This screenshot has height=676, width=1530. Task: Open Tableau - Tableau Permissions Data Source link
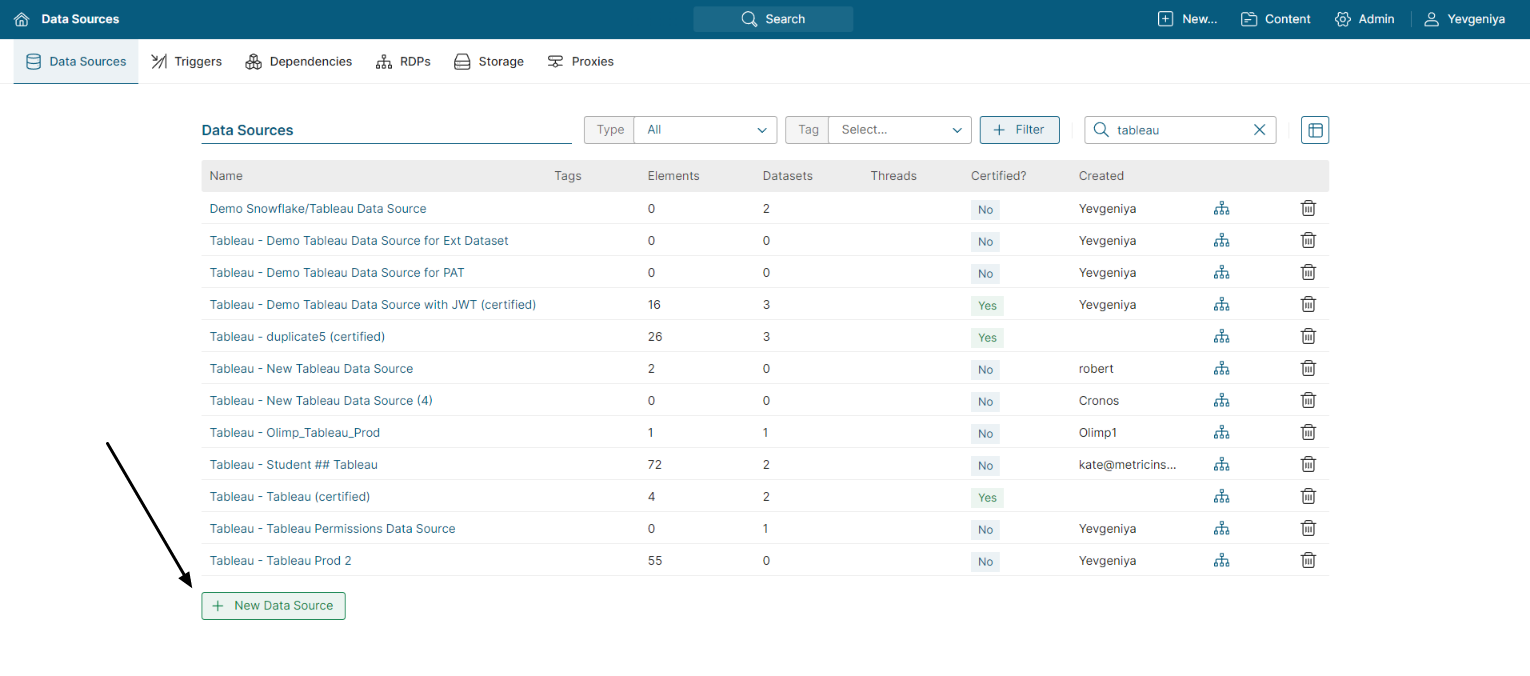click(332, 528)
